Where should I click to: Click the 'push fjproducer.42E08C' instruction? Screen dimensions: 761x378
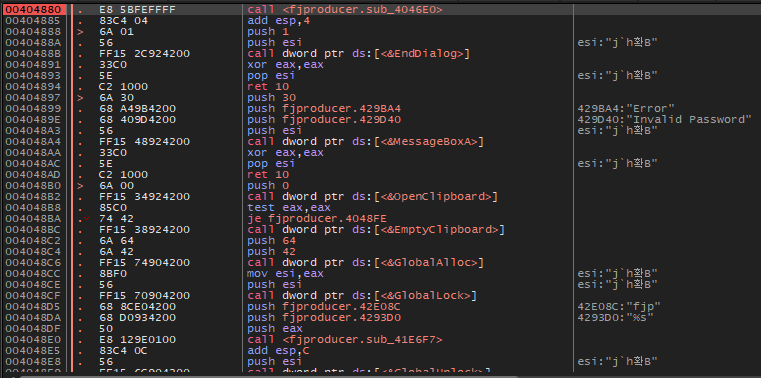point(324,307)
